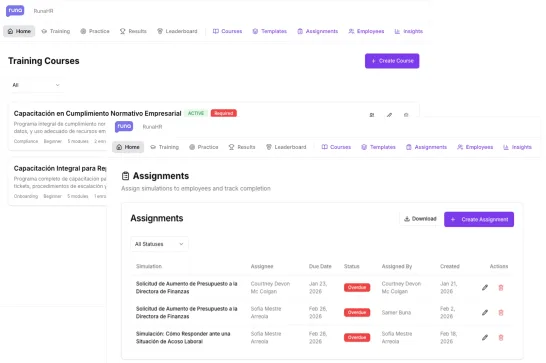This screenshot has height=363, width=546.
Task: Select Courses tab in Assignments window
Action: tap(336, 147)
